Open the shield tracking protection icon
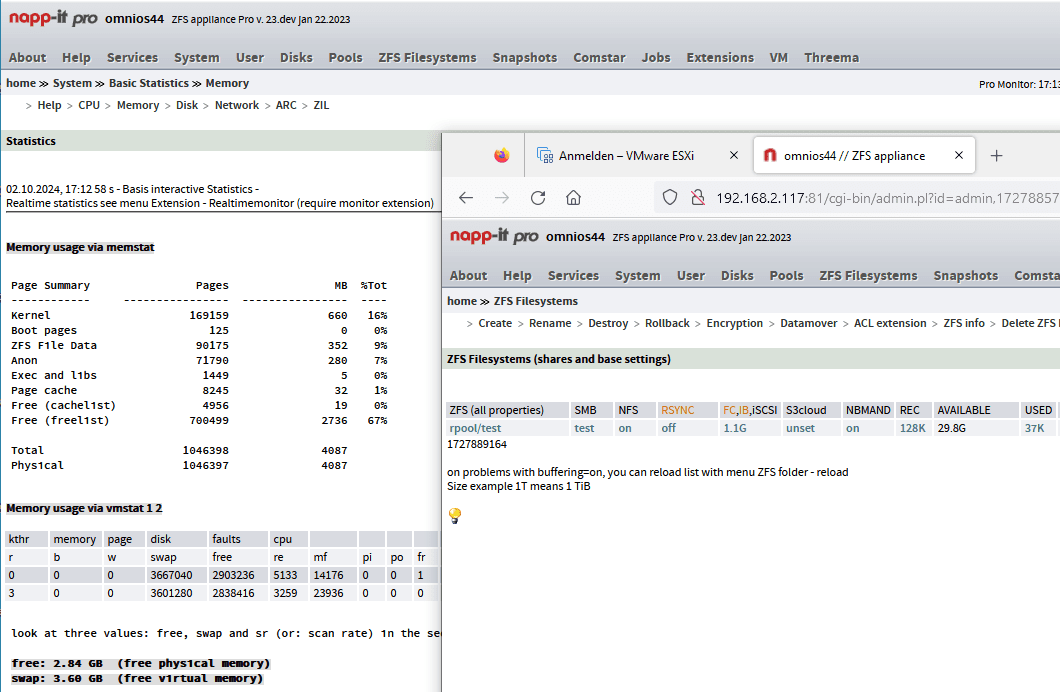This screenshot has height=692, width=1060. (x=669, y=197)
